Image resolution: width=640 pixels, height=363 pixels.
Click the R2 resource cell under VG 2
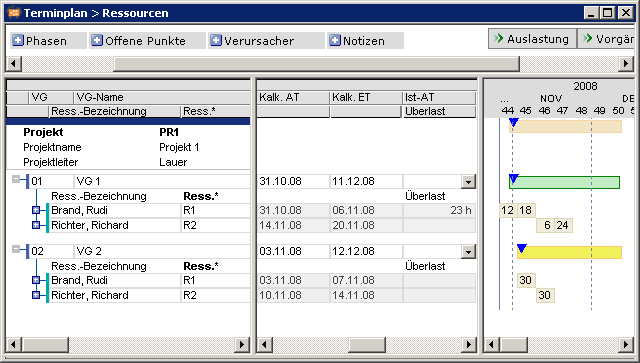click(216, 295)
